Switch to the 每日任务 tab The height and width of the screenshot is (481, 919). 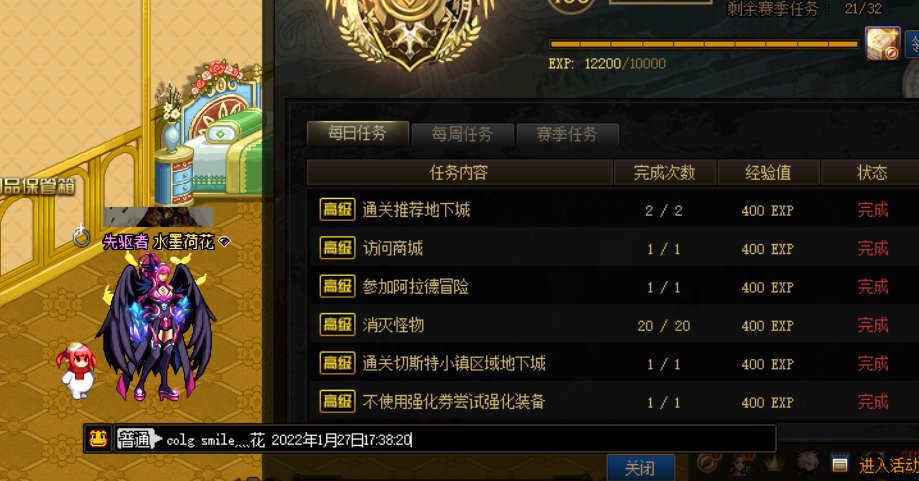pyautogui.click(x=358, y=134)
